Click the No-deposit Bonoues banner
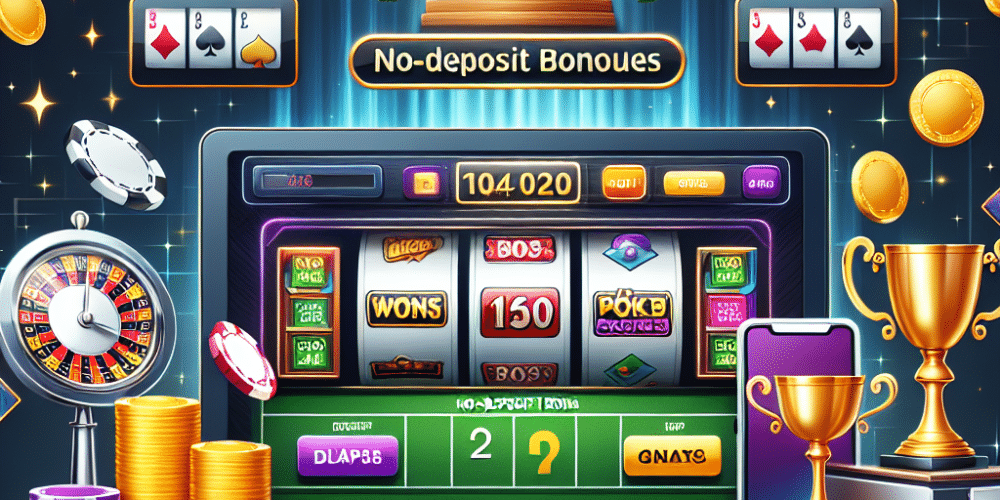This screenshot has width=1000, height=500. coord(517,61)
